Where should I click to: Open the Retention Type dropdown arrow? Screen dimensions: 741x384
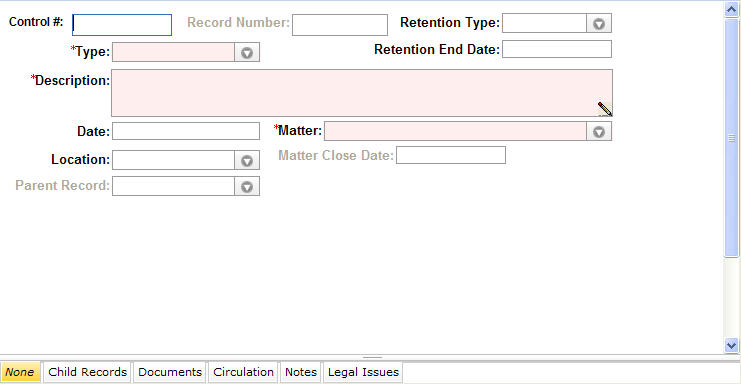tap(599, 23)
